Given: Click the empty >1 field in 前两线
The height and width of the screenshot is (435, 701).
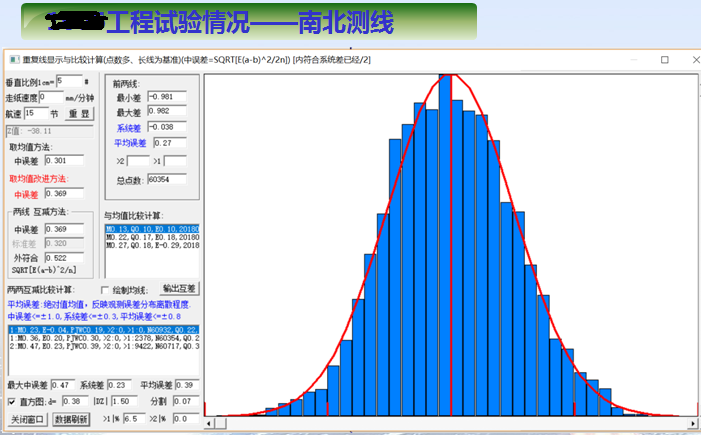Looking at the screenshot, I should point(175,161).
